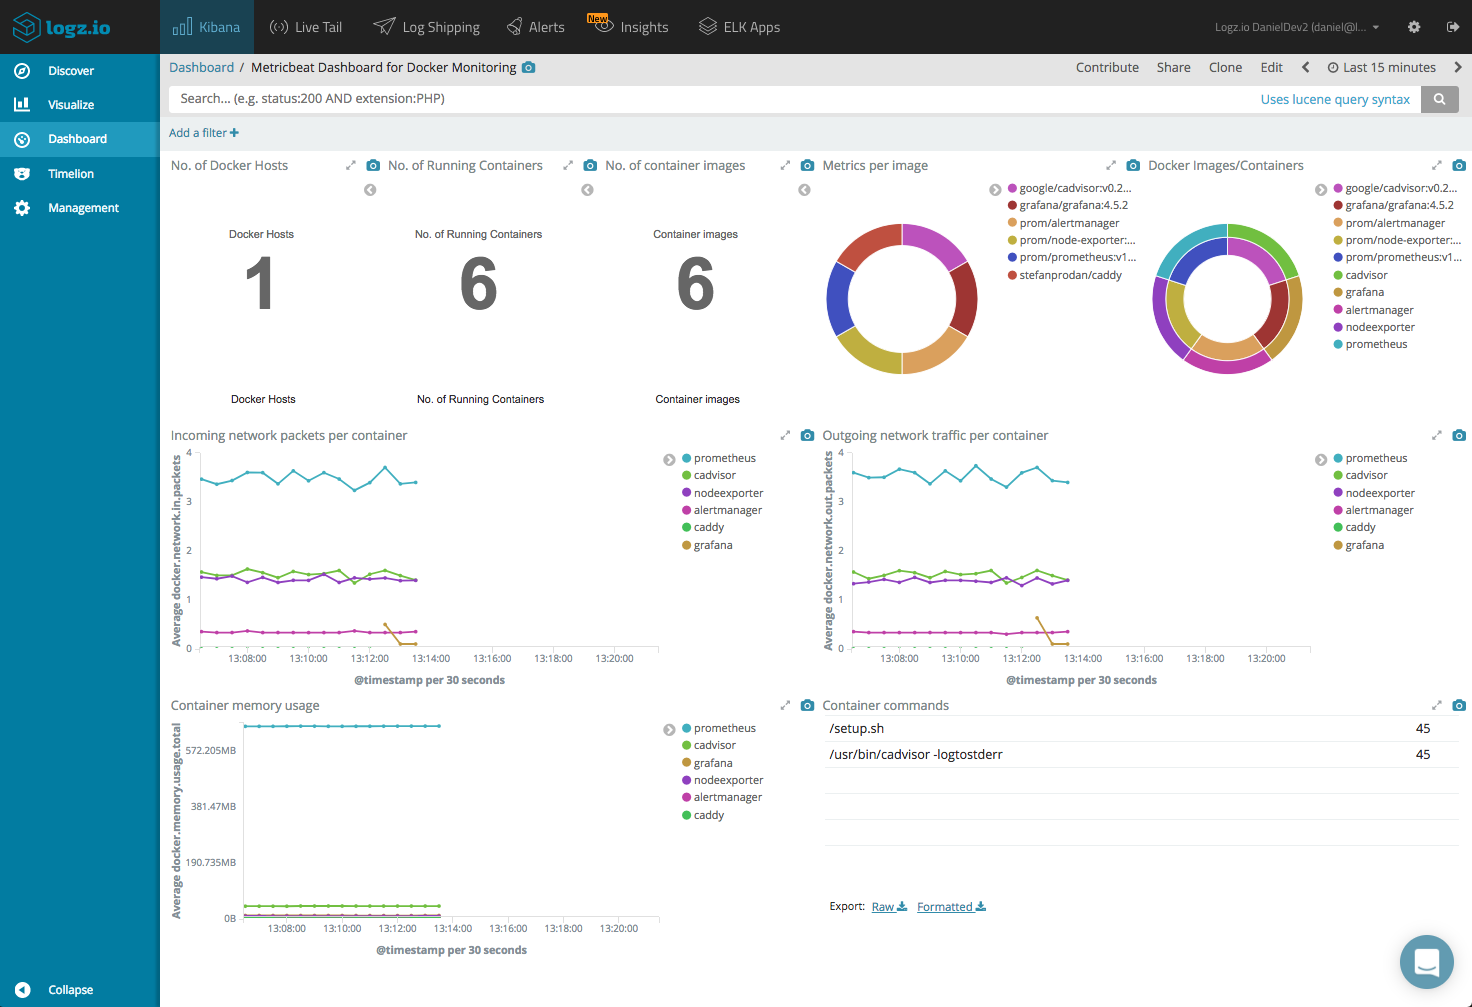Open the Discover sidebar item
The width and height of the screenshot is (1472, 1007).
[x=70, y=71]
